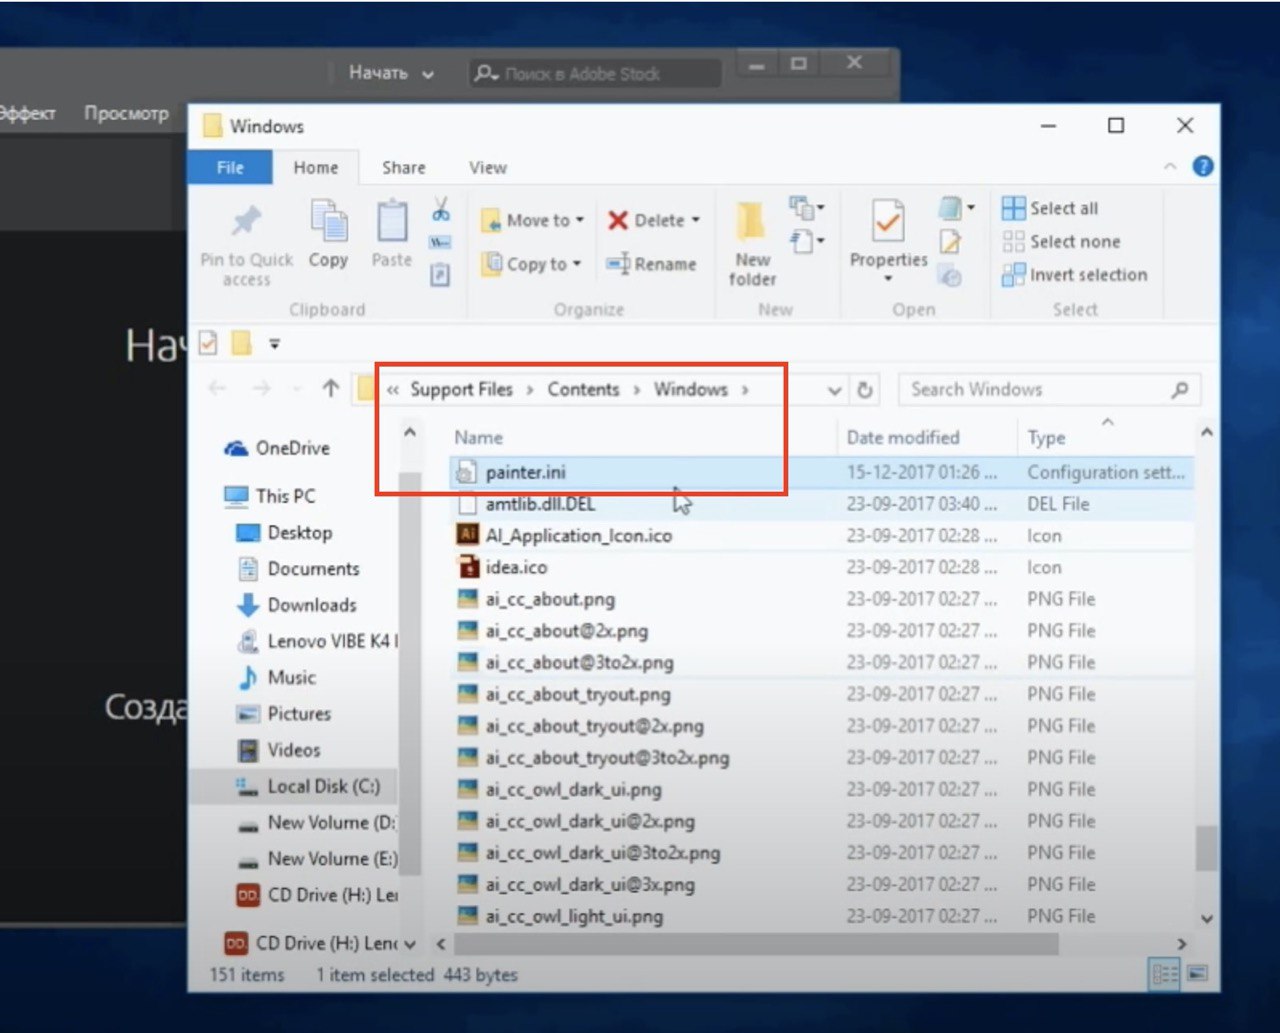
Task: Switch to the Home ribbon tab
Action: click(315, 167)
